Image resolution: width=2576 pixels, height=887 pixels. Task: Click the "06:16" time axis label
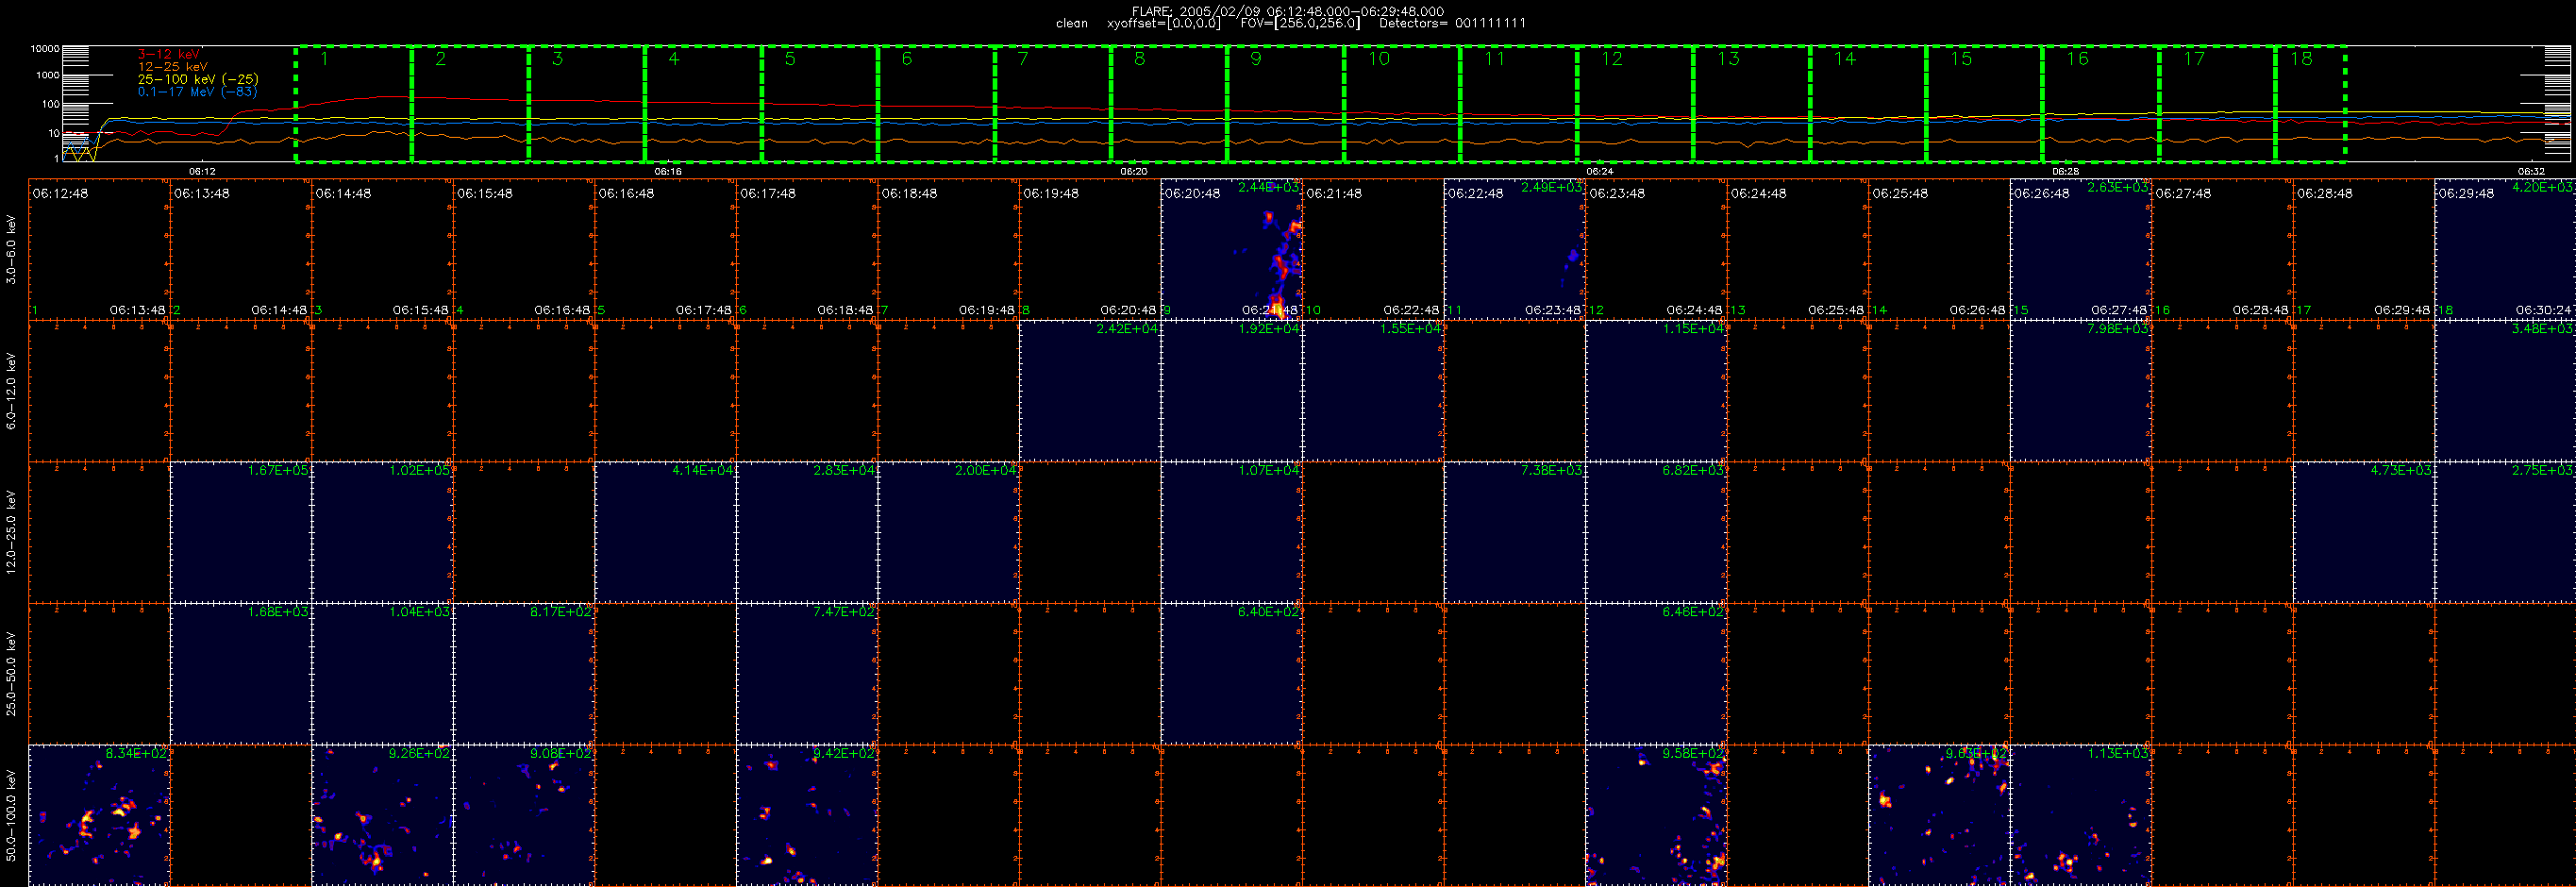coord(668,171)
